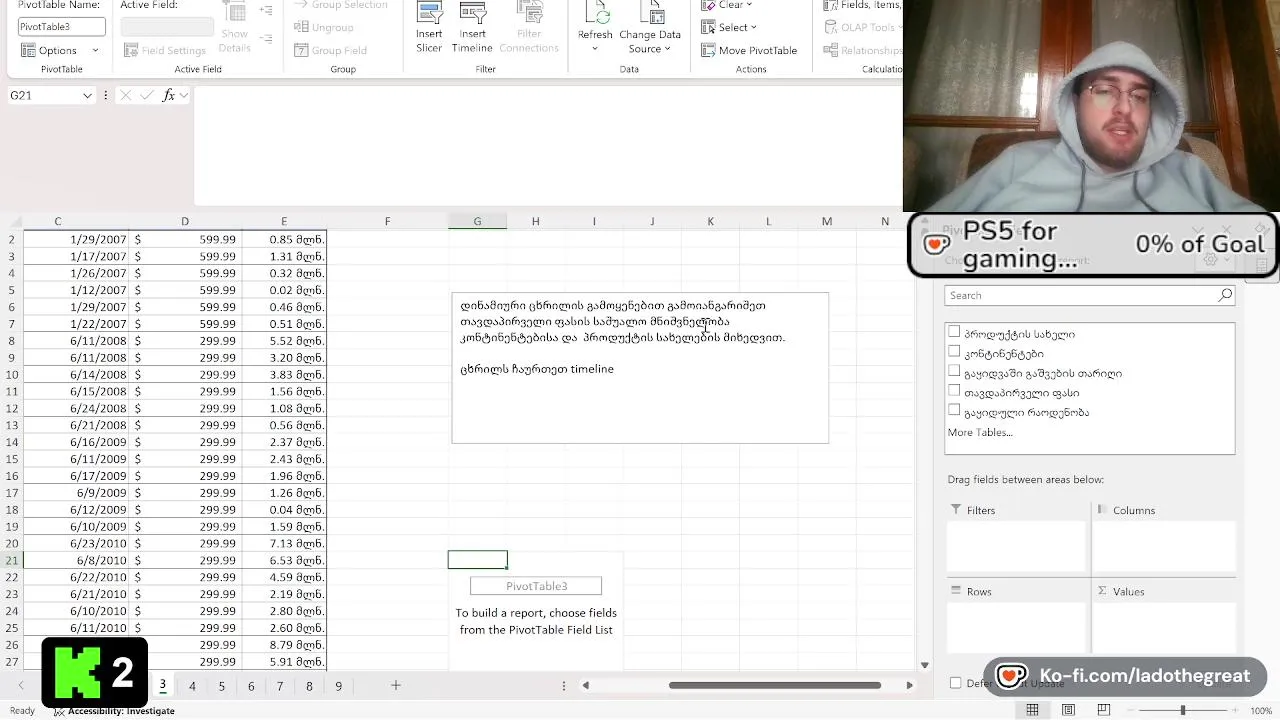Screen dimensions: 1280x720
Task: Click the Rows drop area
Action: [x=1017, y=627]
